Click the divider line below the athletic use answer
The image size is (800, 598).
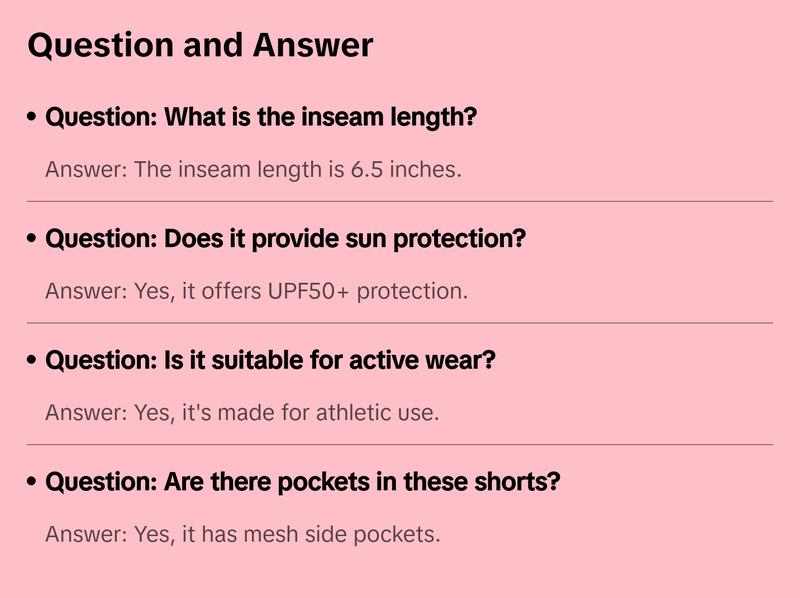400,444
